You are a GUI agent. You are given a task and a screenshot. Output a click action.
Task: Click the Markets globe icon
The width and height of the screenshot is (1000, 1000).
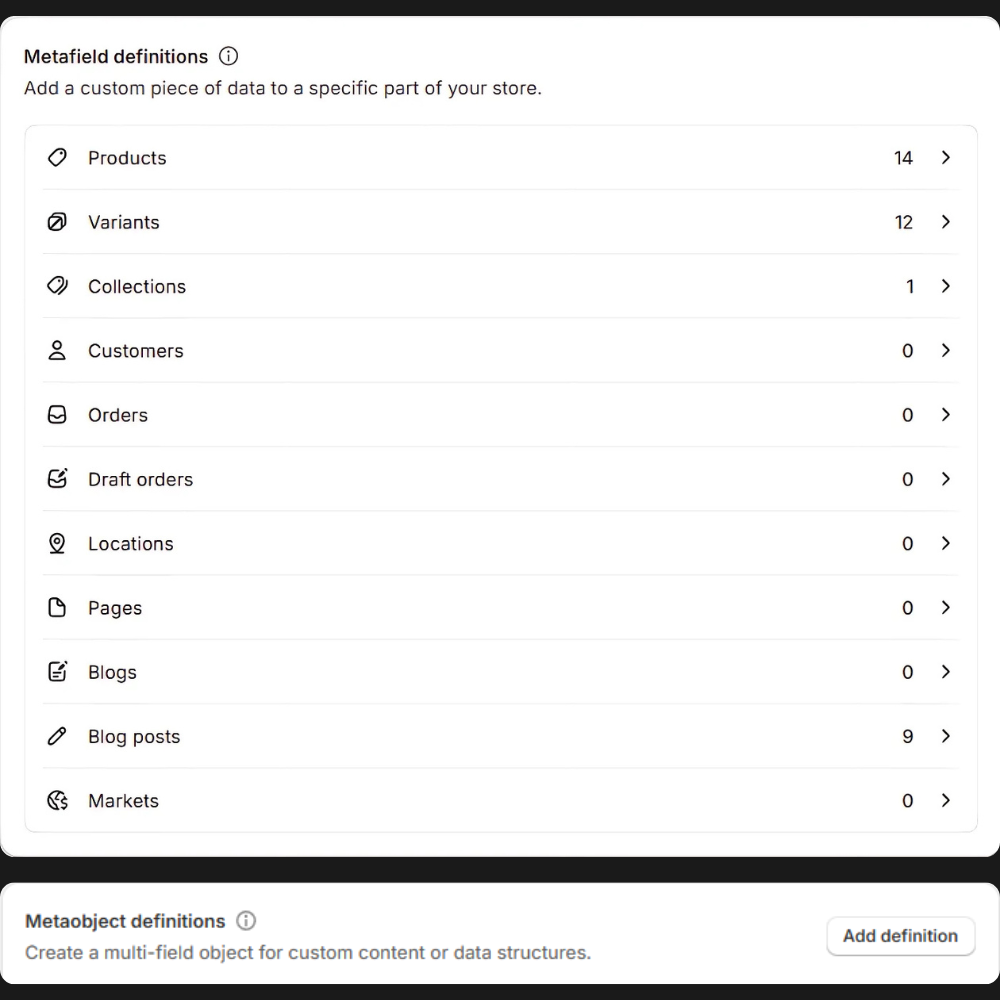coord(57,801)
